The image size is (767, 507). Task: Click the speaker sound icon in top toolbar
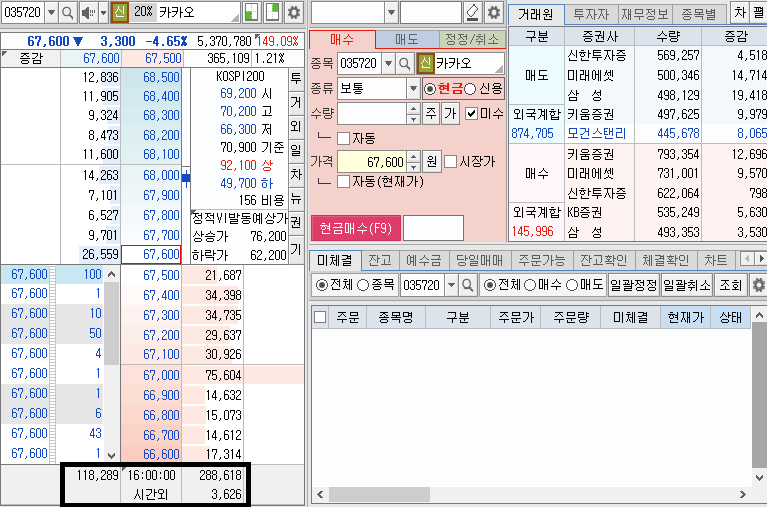pos(88,13)
